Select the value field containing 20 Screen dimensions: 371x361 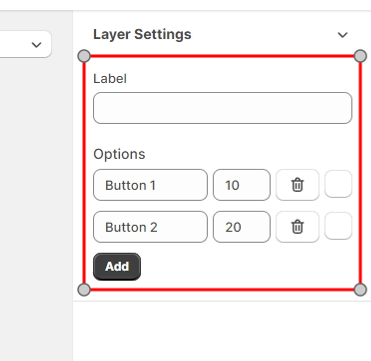(242, 227)
